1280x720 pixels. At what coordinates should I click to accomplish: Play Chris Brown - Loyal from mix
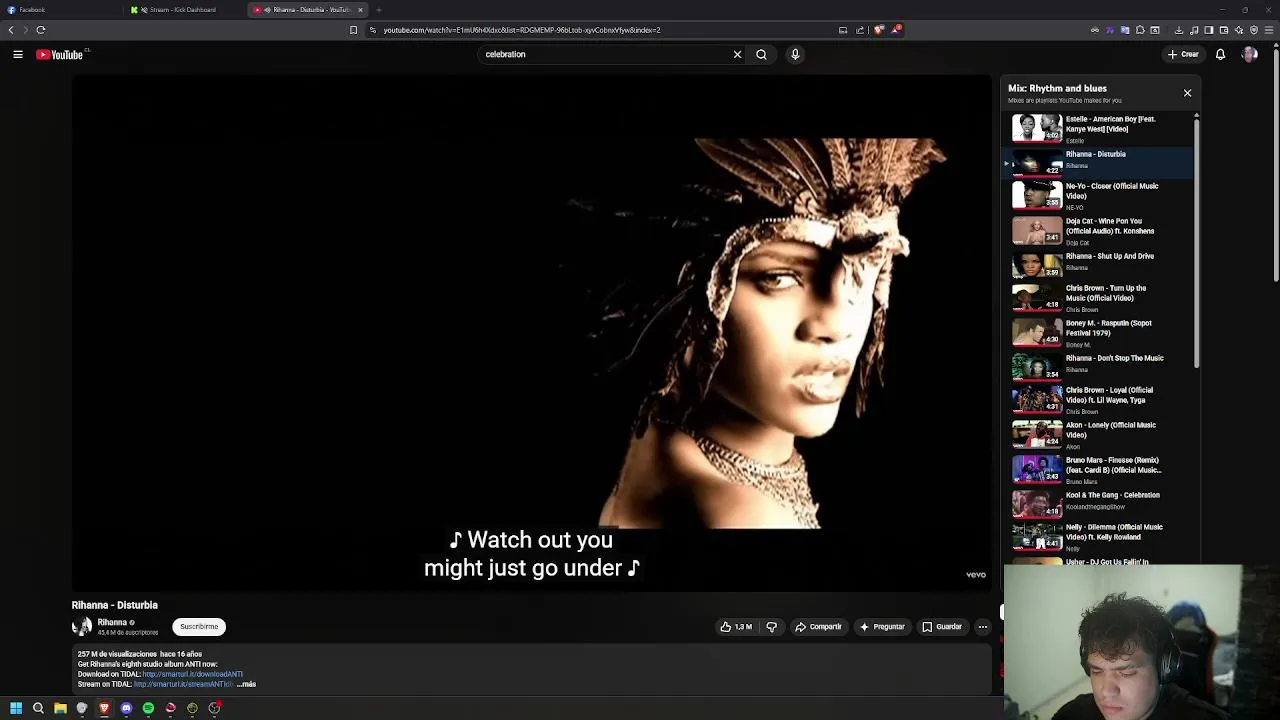click(1100, 400)
